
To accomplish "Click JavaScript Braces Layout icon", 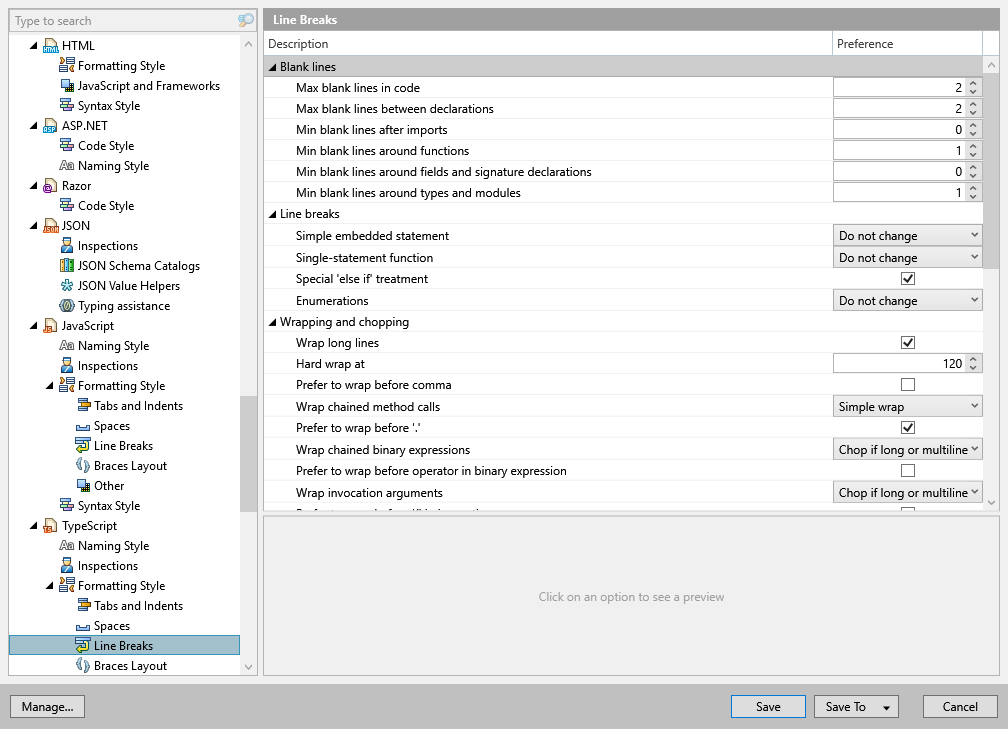I will [x=83, y=466].
